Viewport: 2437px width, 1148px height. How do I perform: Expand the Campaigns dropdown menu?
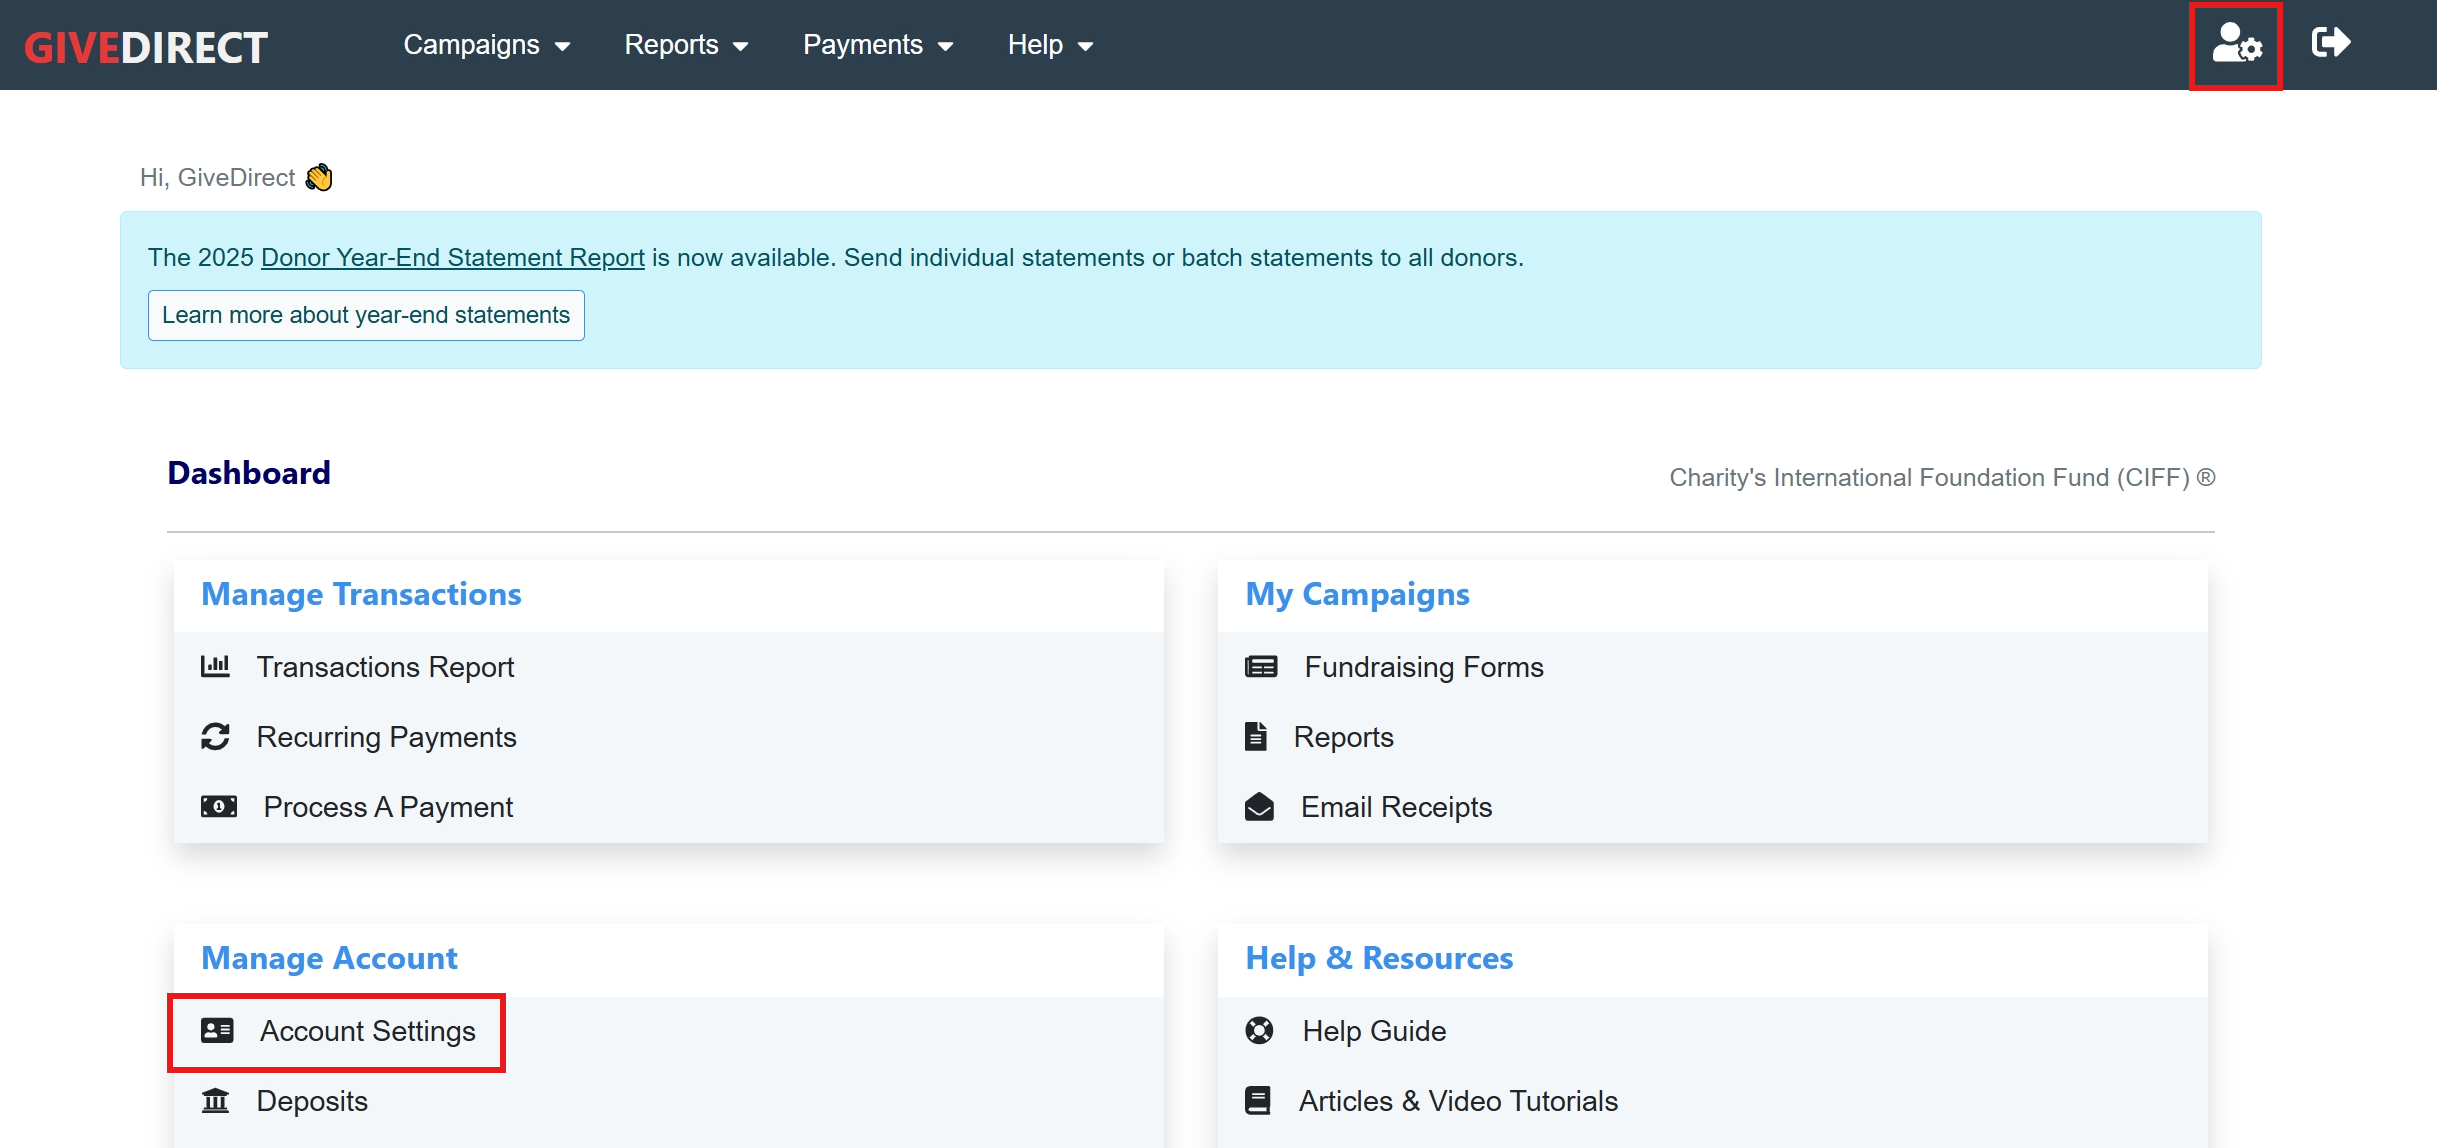click(486, 45)
